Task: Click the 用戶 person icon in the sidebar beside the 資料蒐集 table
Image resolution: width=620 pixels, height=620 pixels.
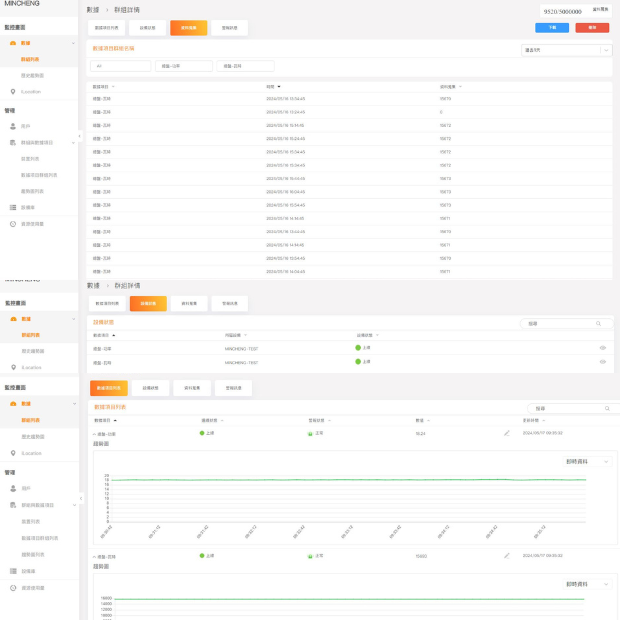Action: pos(13,126)
